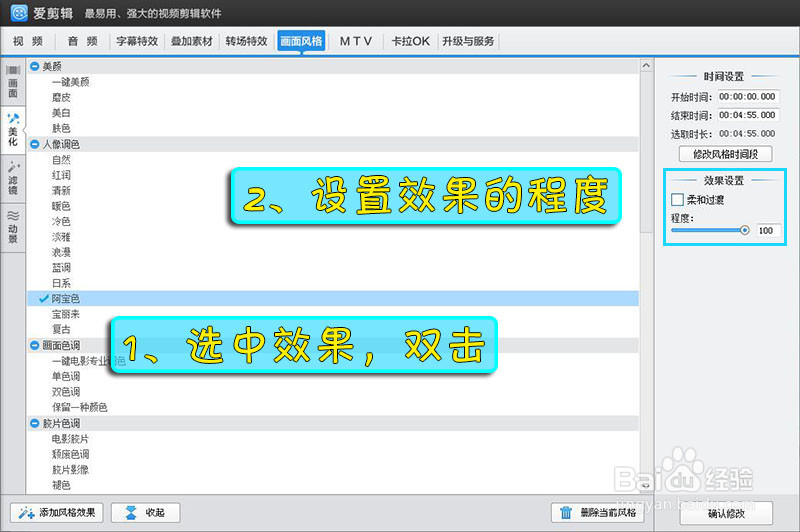
Task: Select the 双色调 effect
Action: click(66, 392)
